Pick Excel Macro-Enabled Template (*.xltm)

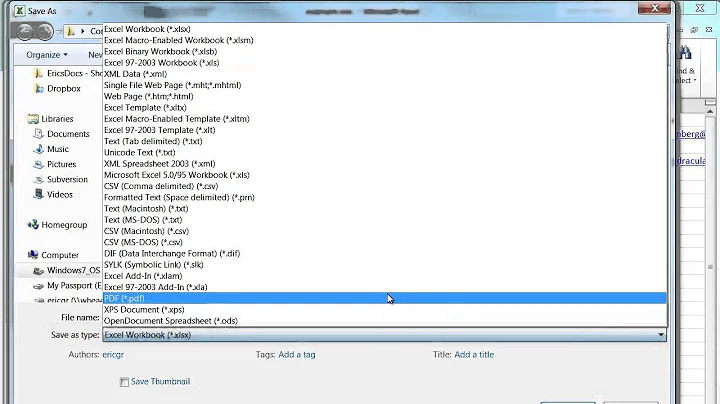point(385,119)
